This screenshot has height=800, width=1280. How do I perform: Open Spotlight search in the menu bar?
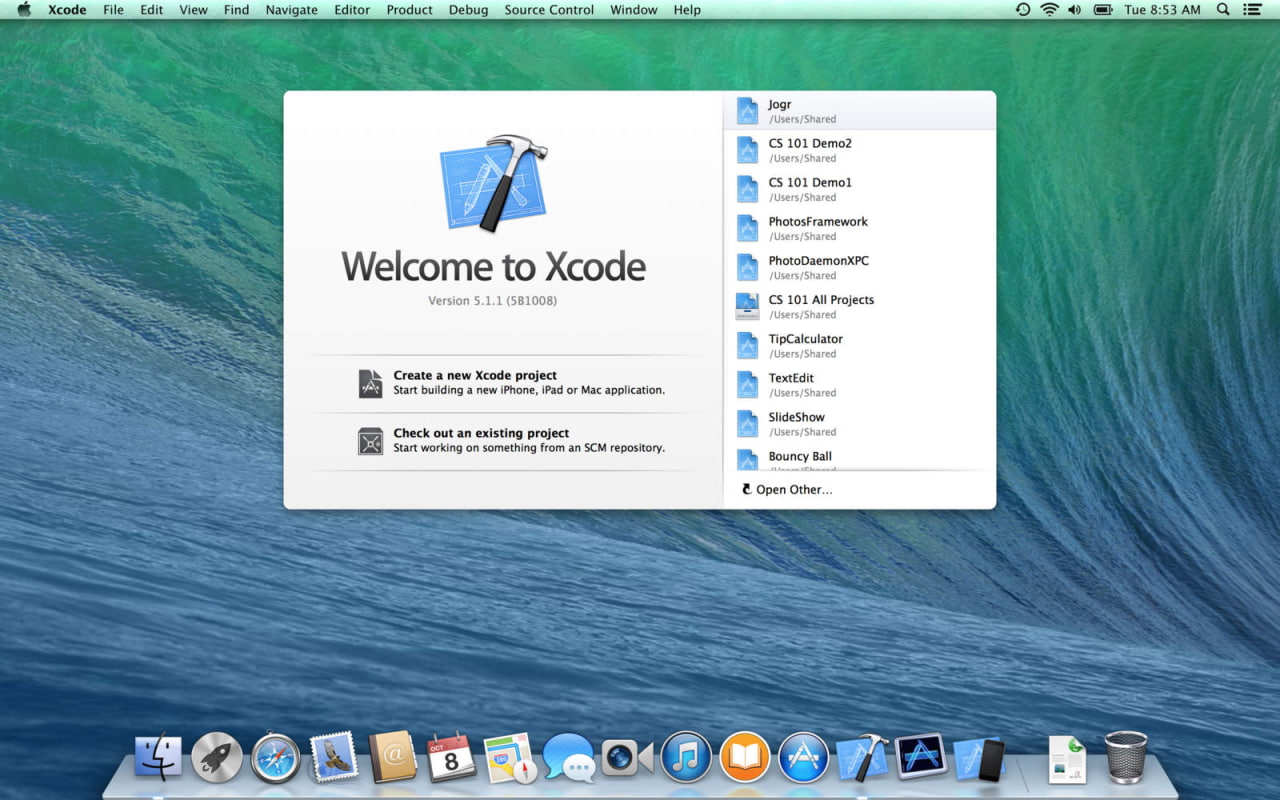tap(1222, 10)
